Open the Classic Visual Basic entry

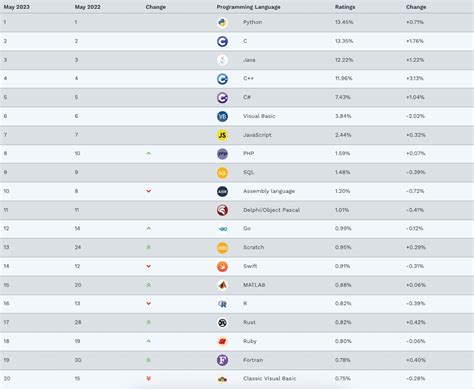[x=269, y=379]
